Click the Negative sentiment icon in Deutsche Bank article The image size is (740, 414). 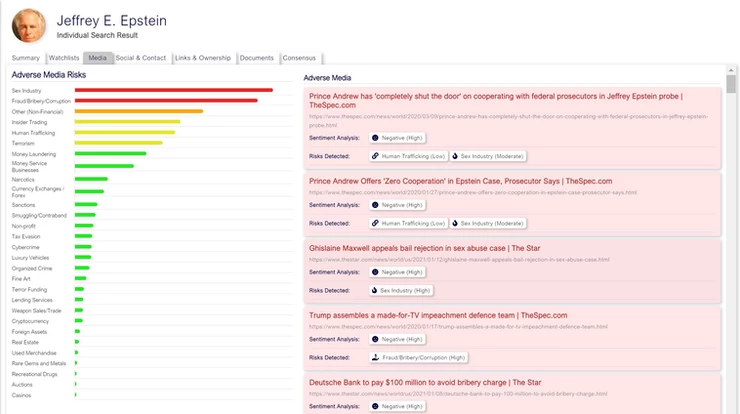[376, 406]
